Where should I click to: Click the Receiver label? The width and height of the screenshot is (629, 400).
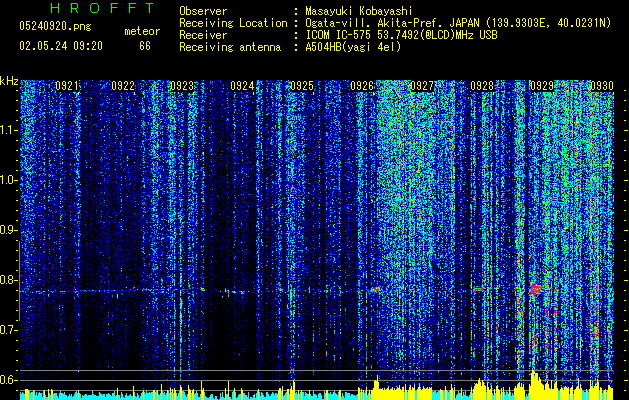tap(203, 35)
